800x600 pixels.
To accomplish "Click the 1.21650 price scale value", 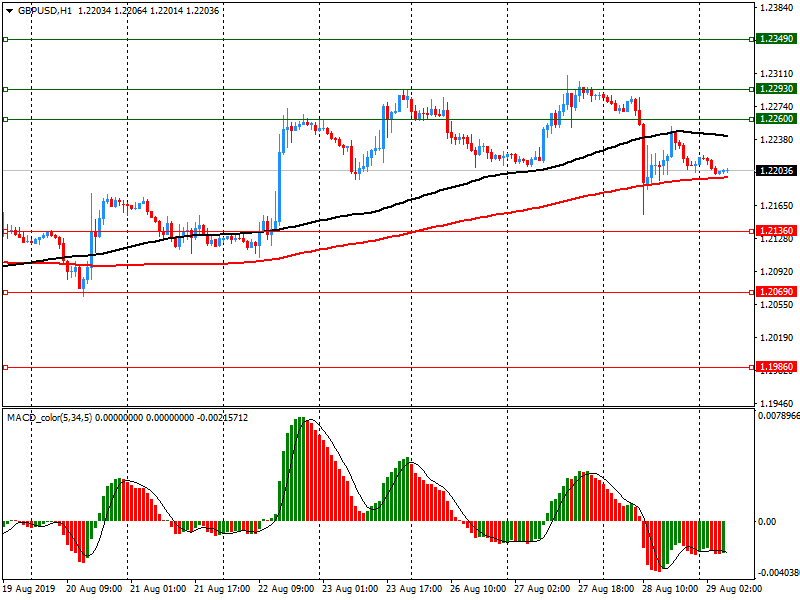I will pyautogui.click(x=777, y=206).
